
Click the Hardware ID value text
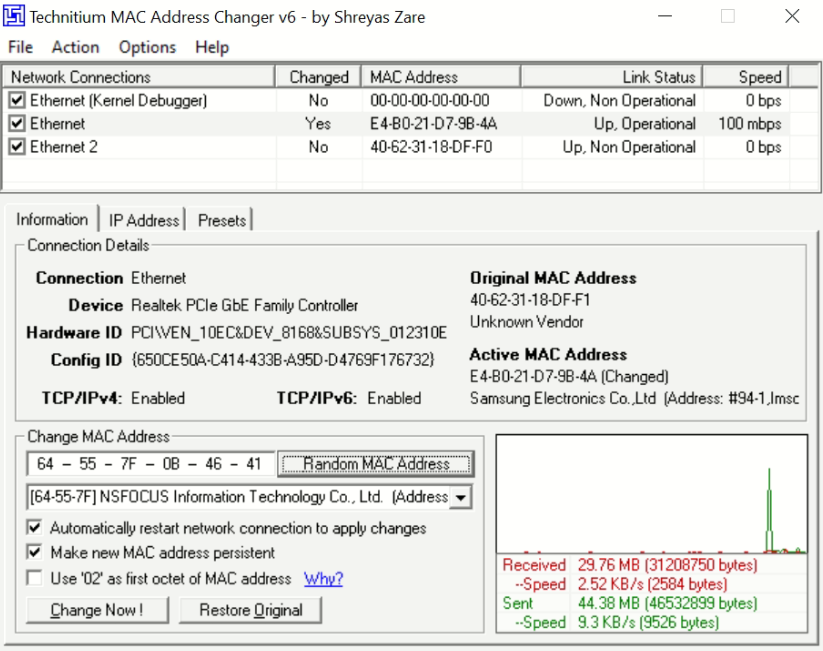289,333
